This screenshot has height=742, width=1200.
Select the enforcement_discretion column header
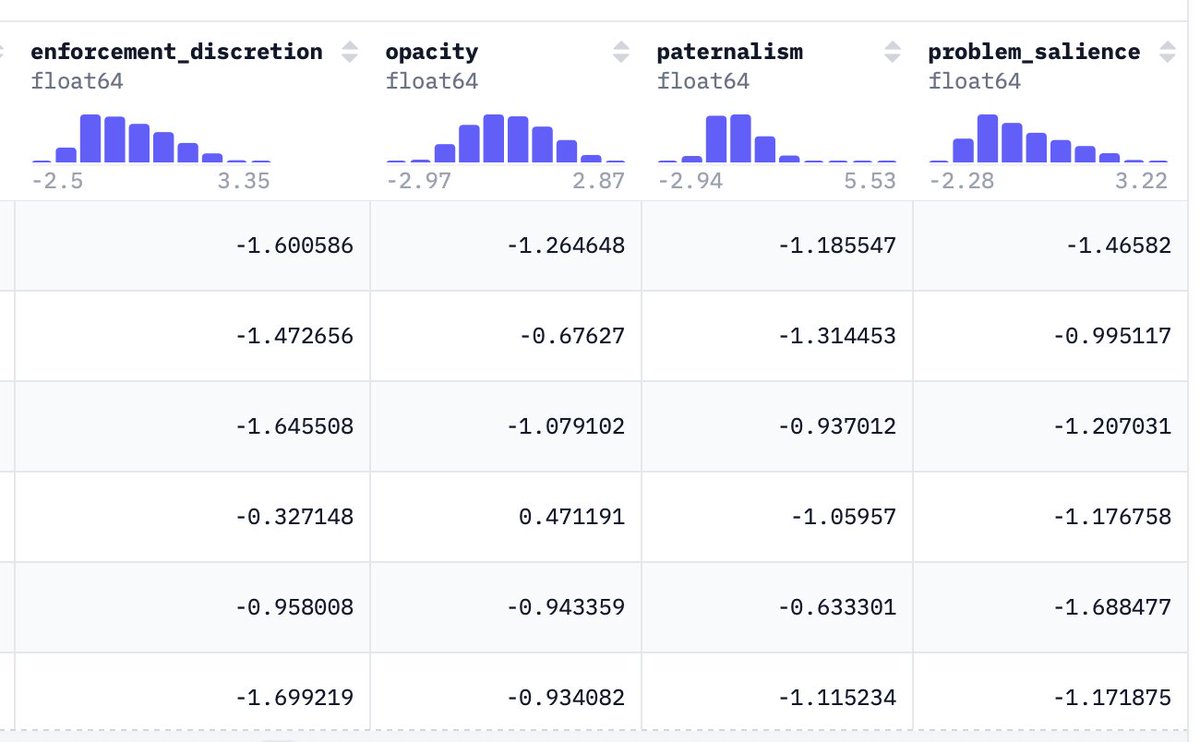177,51
